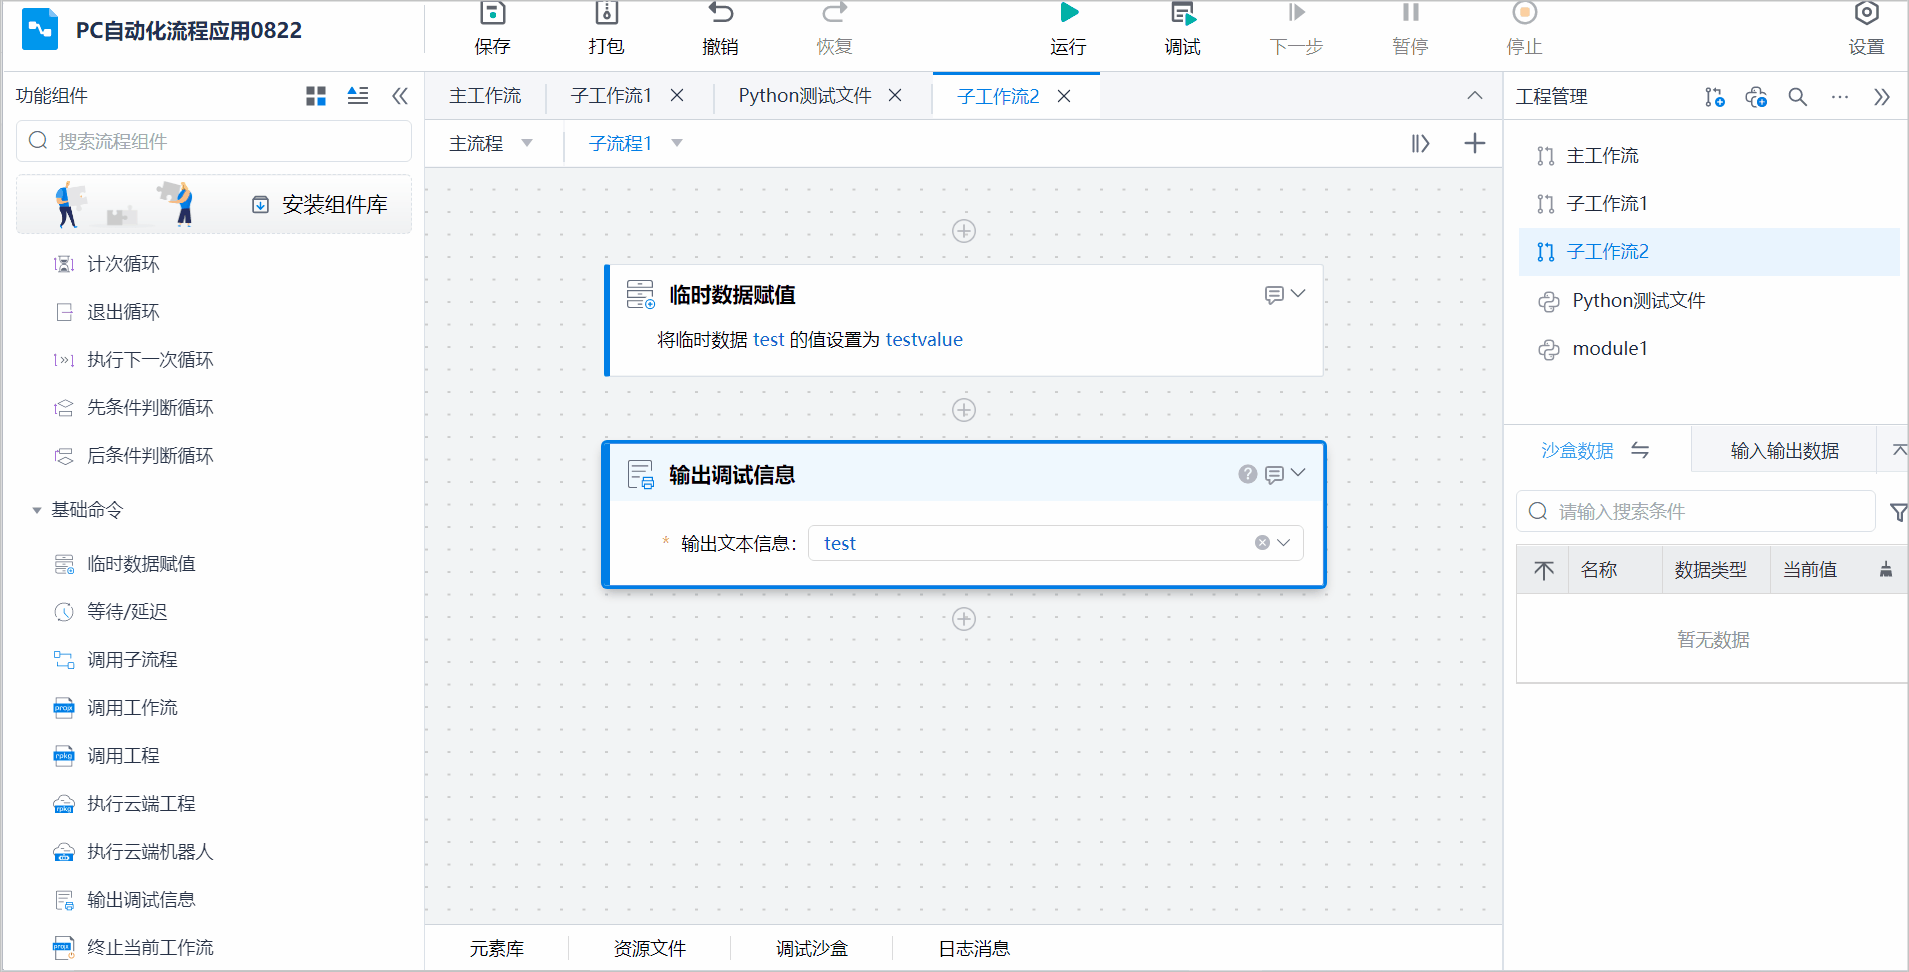Open Settings gear icon at top right
The width and height of the screenshot is (1909, 972).
click(x=1866, y=14)
